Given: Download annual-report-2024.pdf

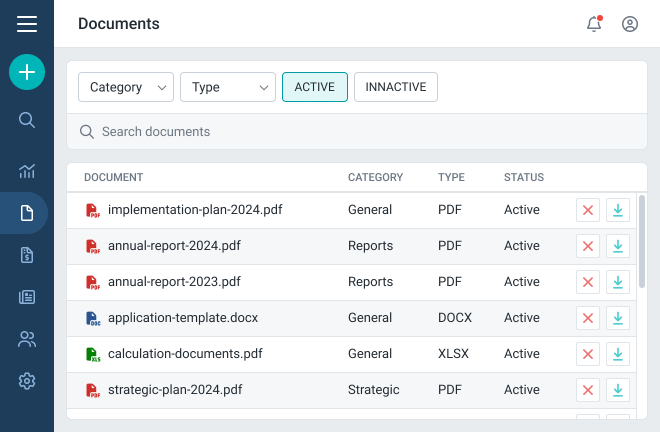Looking at the screenshot, I should tap(618, 246).
